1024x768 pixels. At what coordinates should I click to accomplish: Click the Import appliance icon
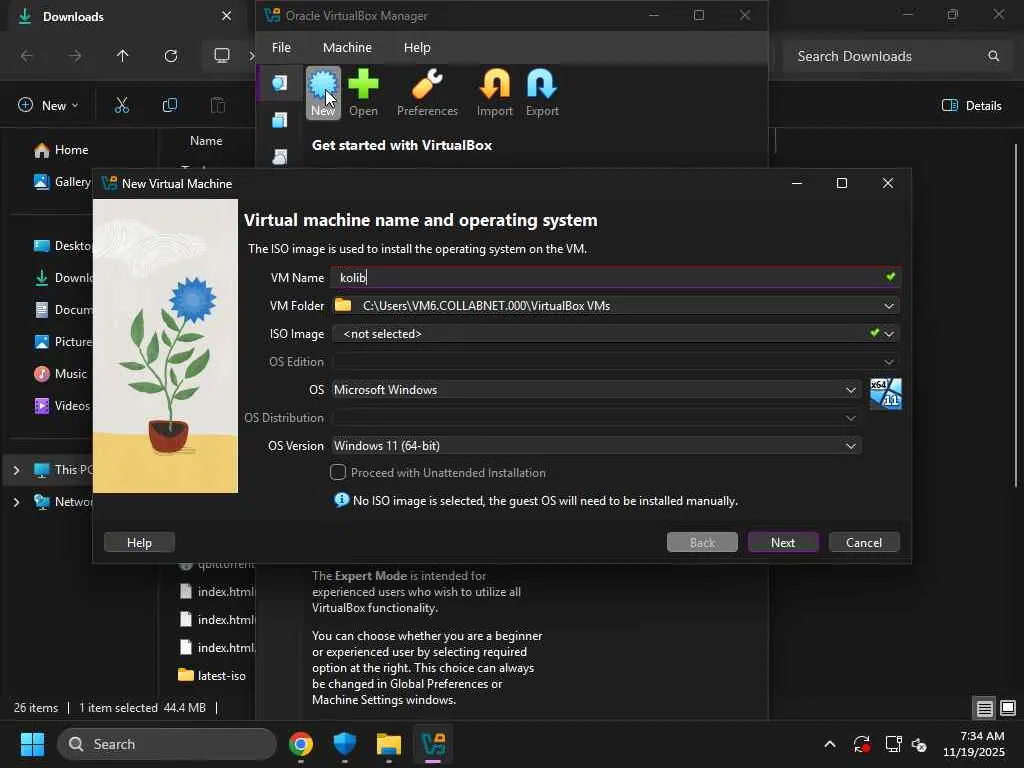coord(494,93)
